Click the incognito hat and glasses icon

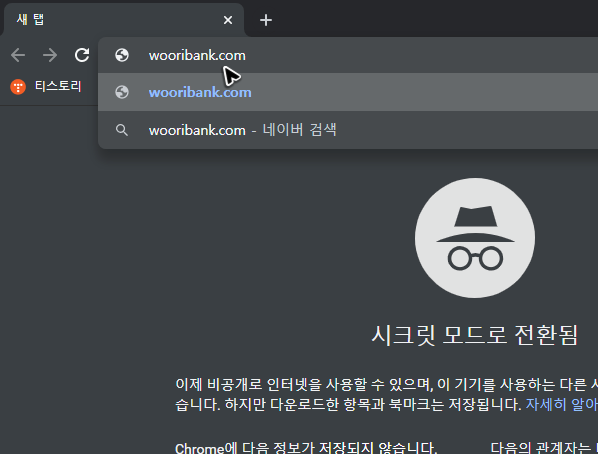[475, 238]
